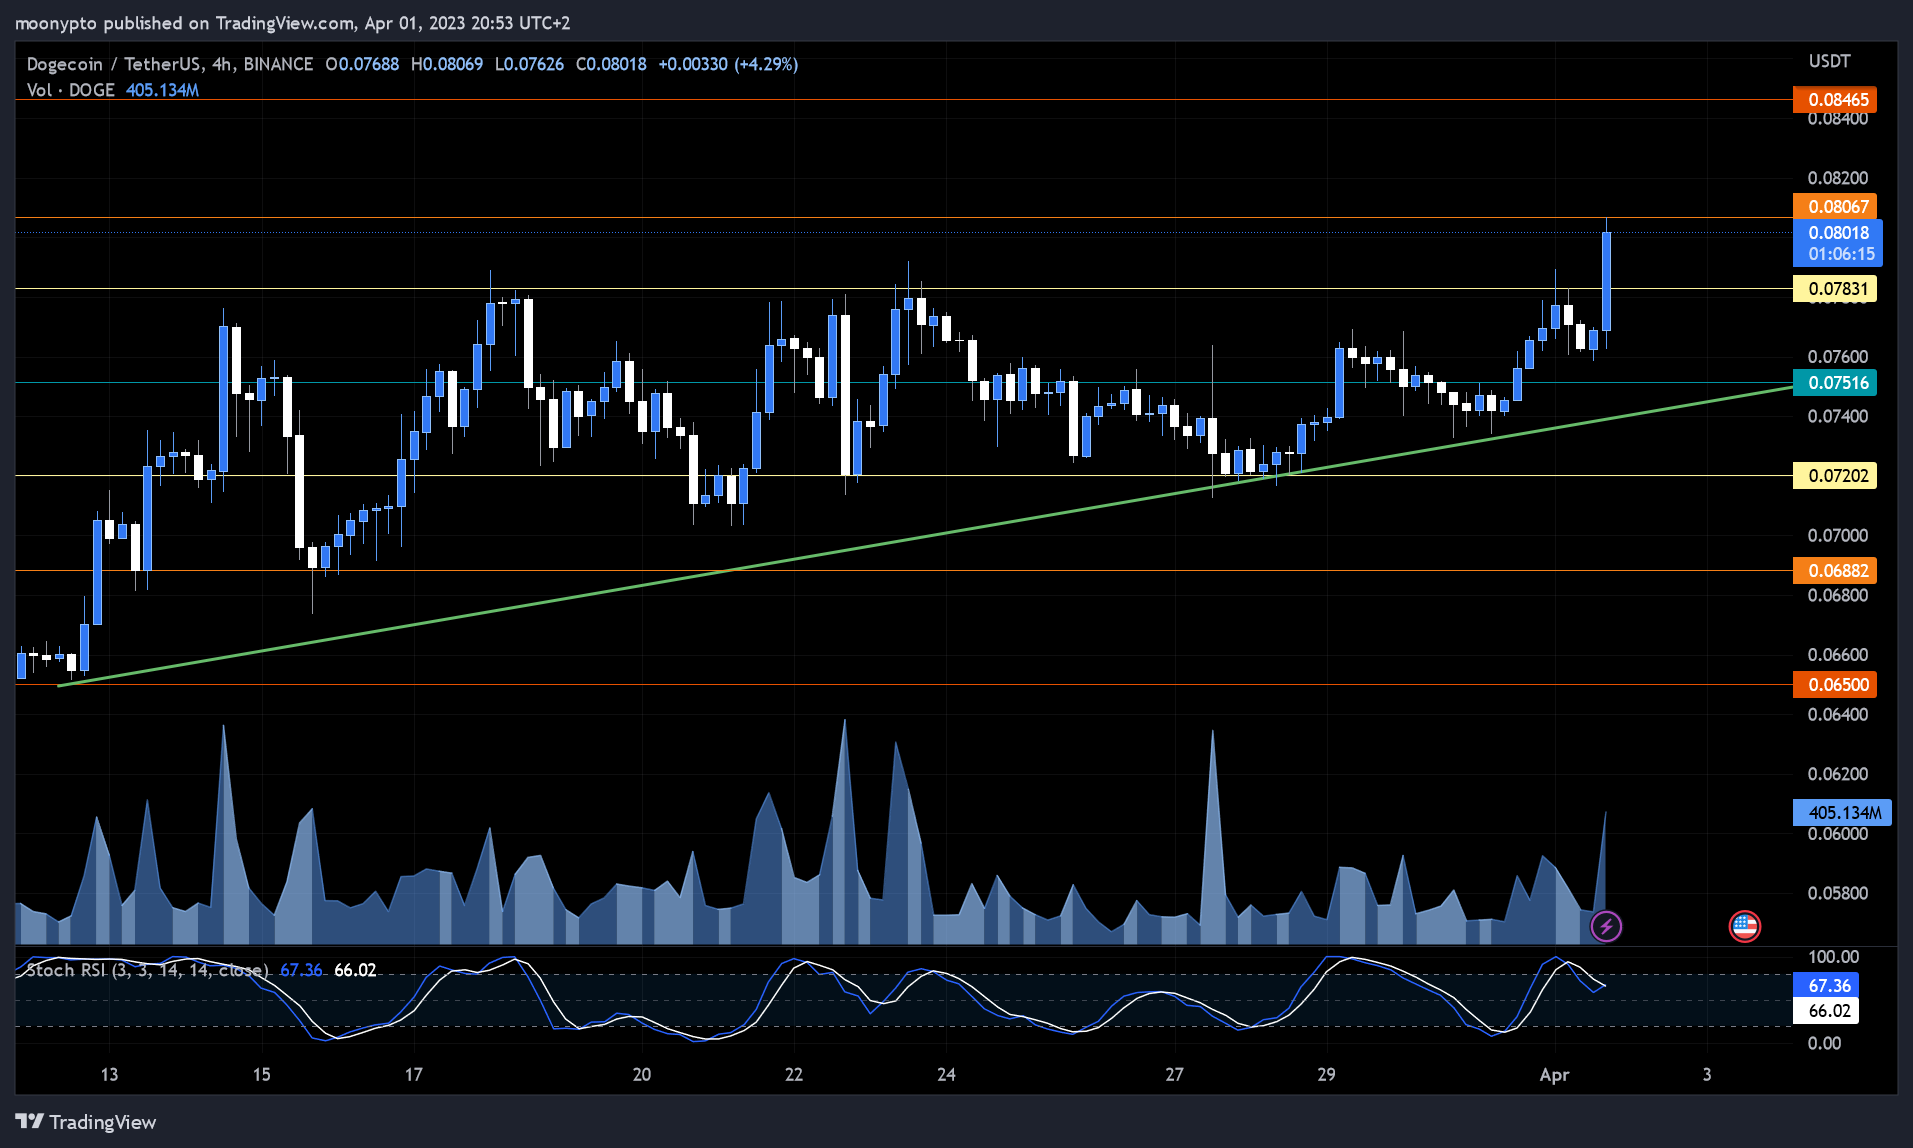The width and height of the screenshot is (1913, 1148).
Task: Click the 405.134M volume axis label
Action: [x=1842, y=813]
